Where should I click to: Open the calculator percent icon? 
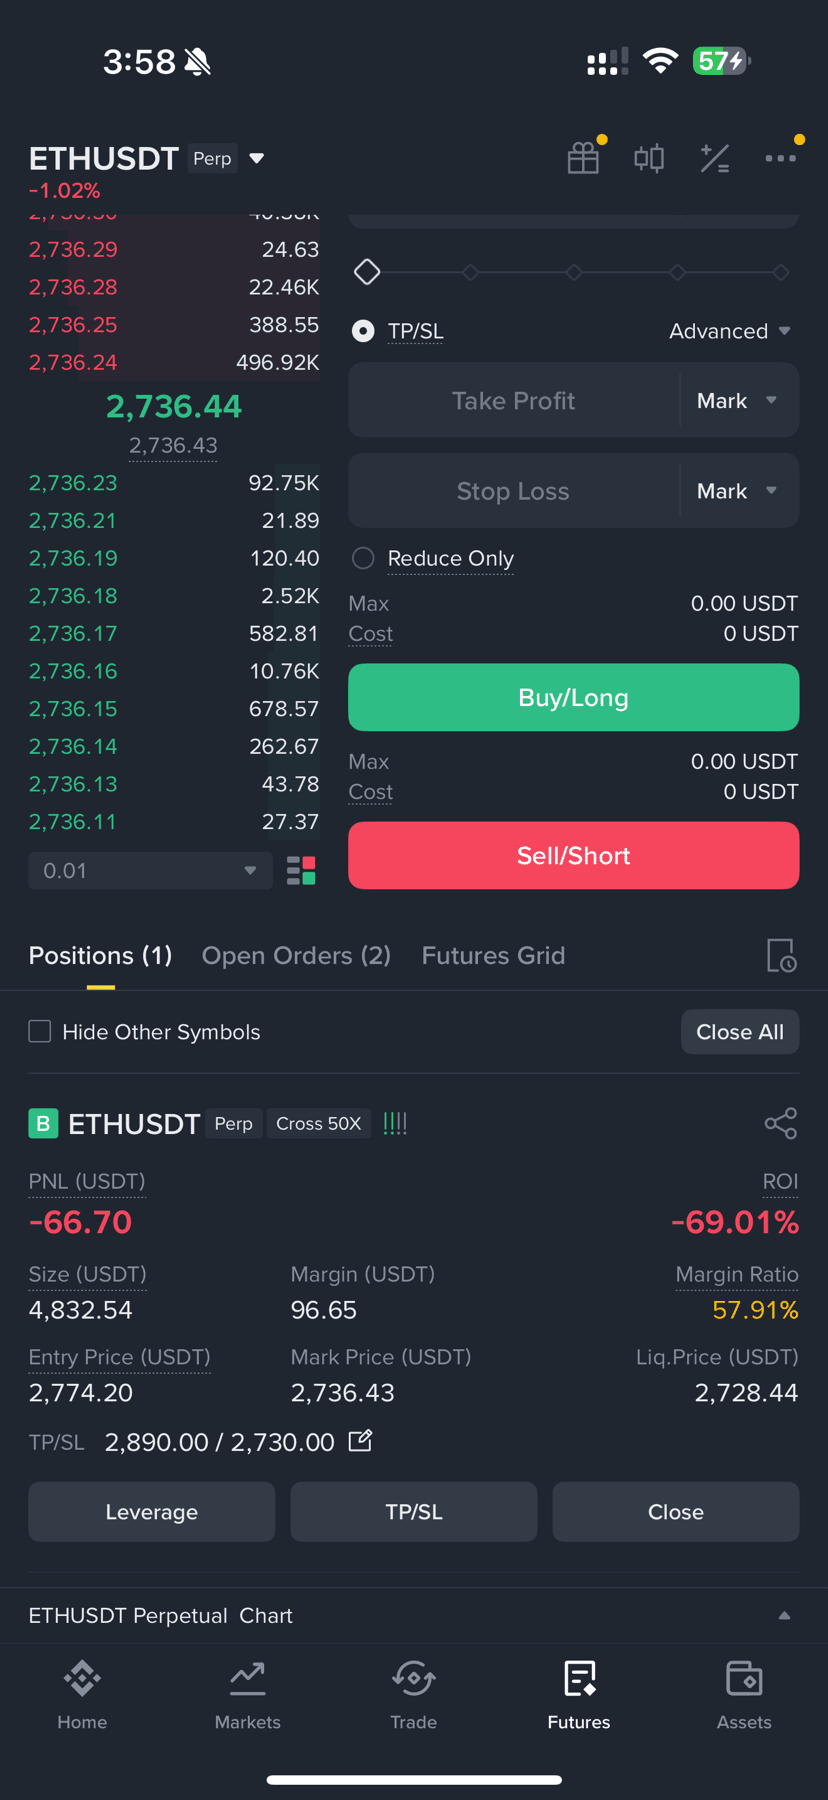[715, 158]
